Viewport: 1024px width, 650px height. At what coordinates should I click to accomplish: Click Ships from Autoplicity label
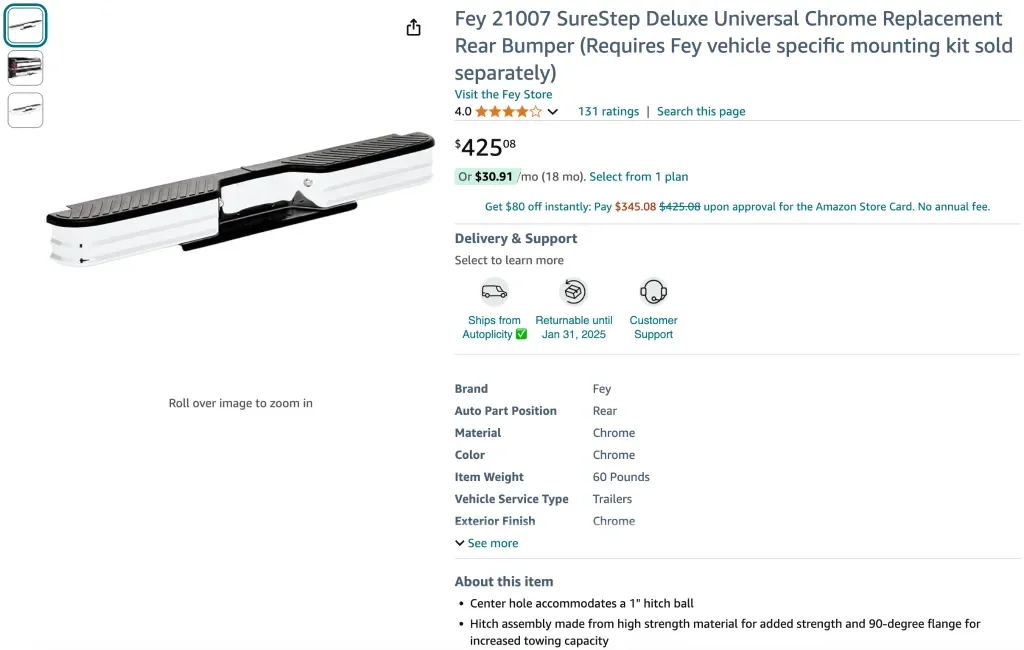494,328
